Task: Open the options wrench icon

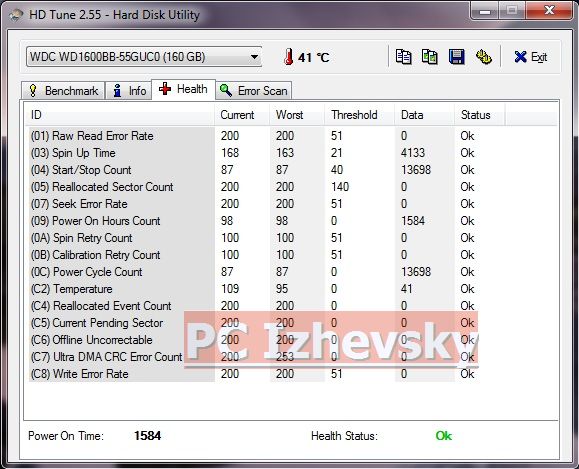Action: (x=483, y=57)
